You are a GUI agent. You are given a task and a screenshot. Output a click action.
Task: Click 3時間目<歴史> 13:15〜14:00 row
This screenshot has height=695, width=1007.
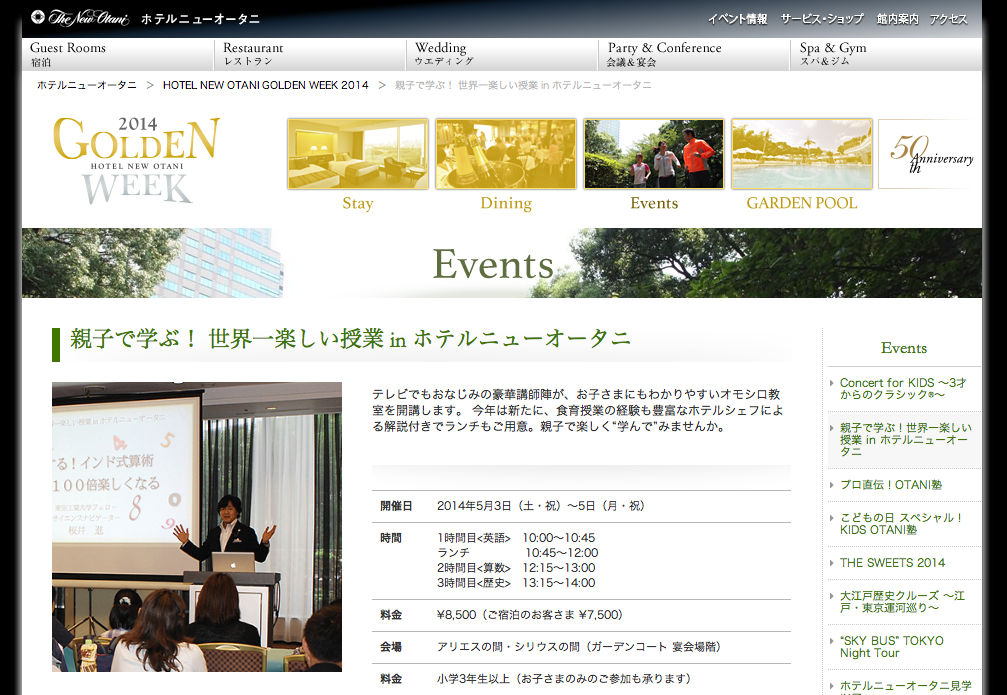pyautogui.click(x=516, y=583)
